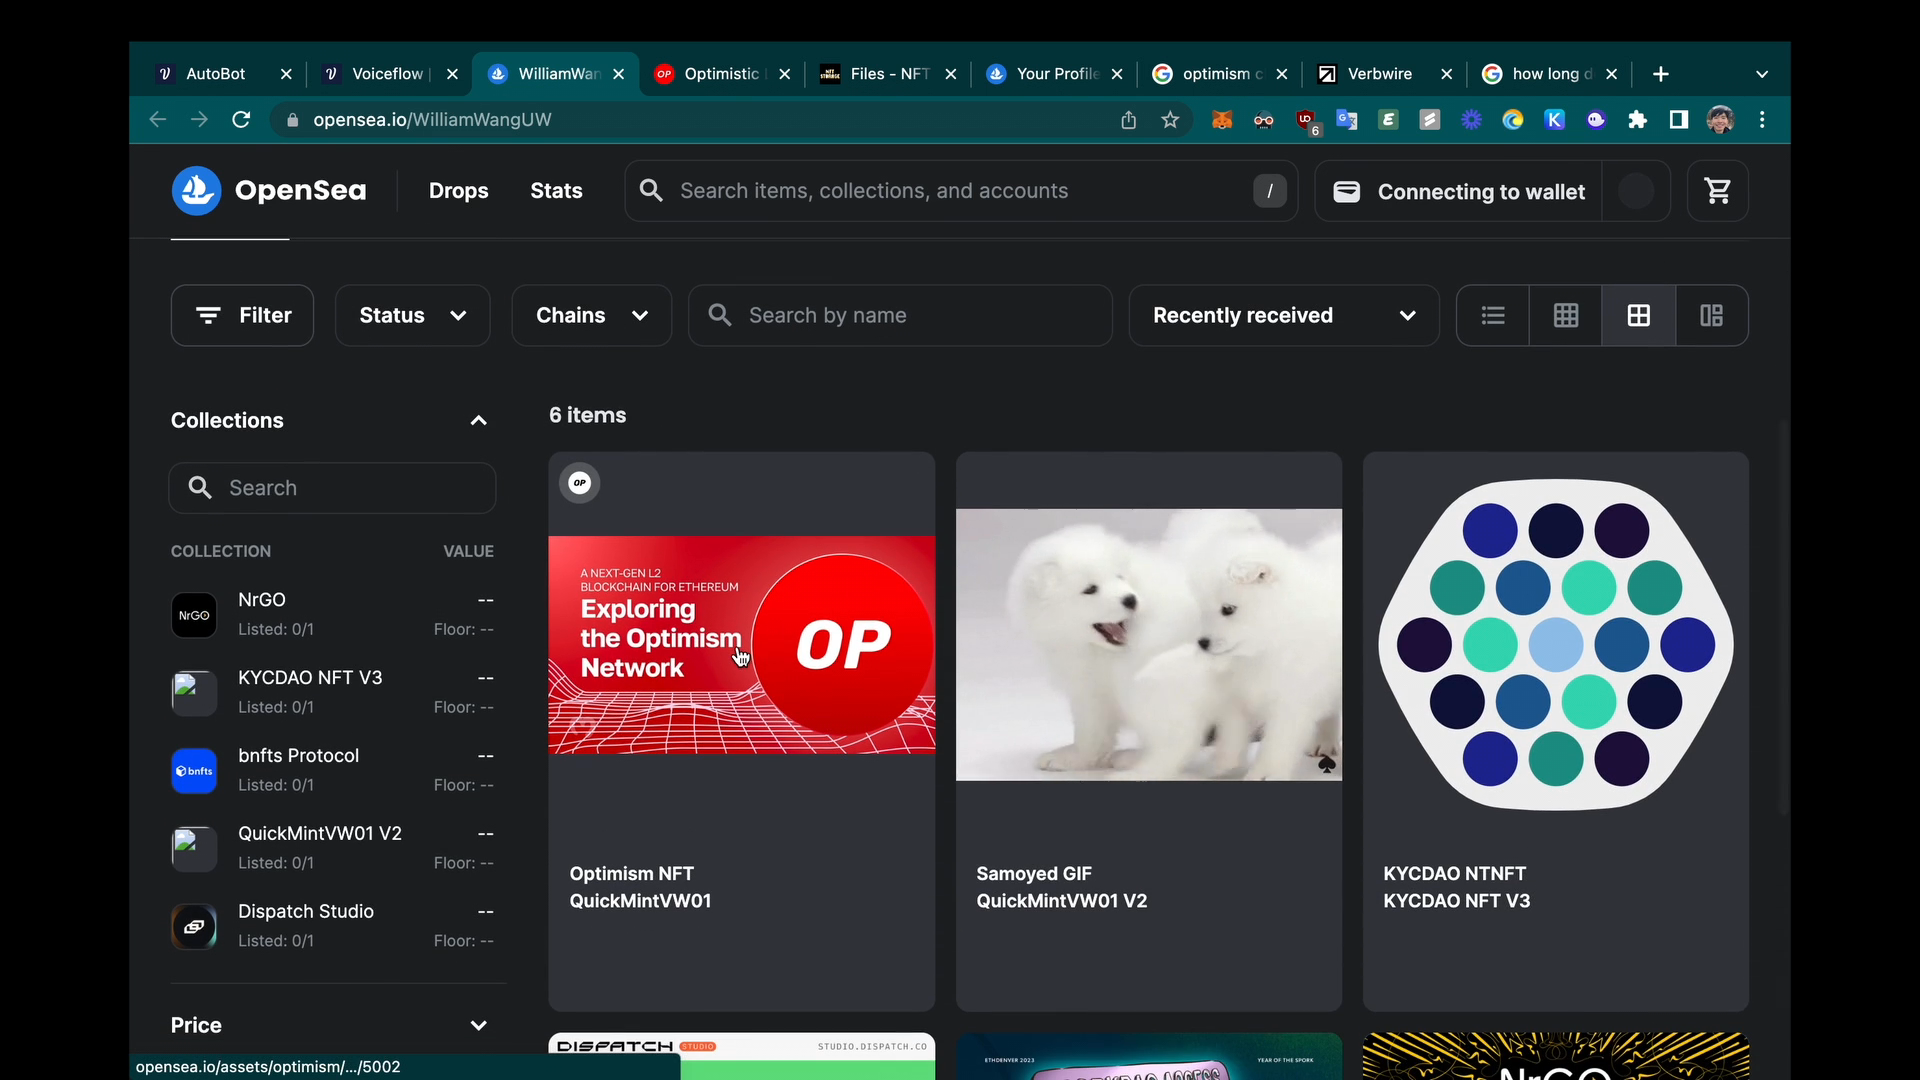Click the blue K extension icon
This screenshot has height=1080, width=1920.
1554,120
